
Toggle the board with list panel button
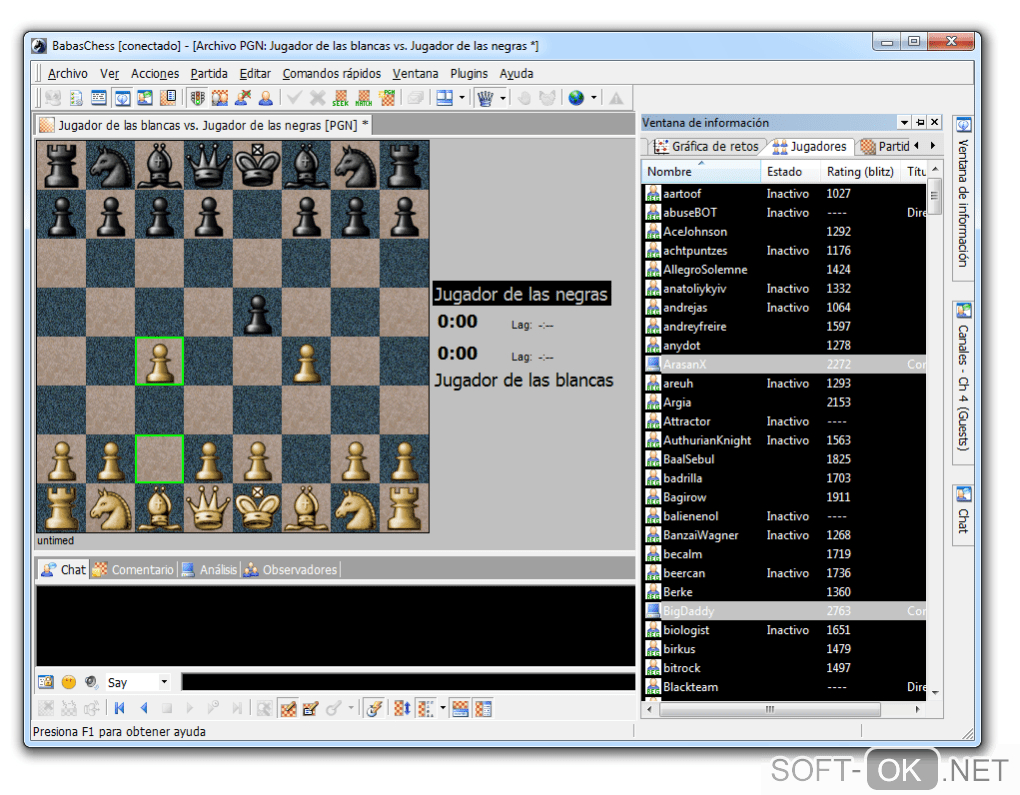(483, 708)
